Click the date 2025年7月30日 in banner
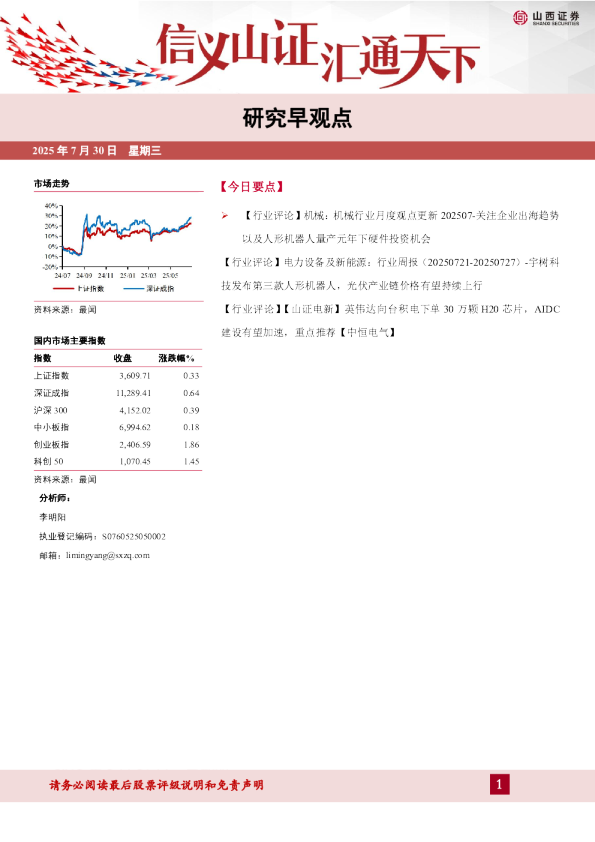The image size is (595, 842). click(74, 150)
